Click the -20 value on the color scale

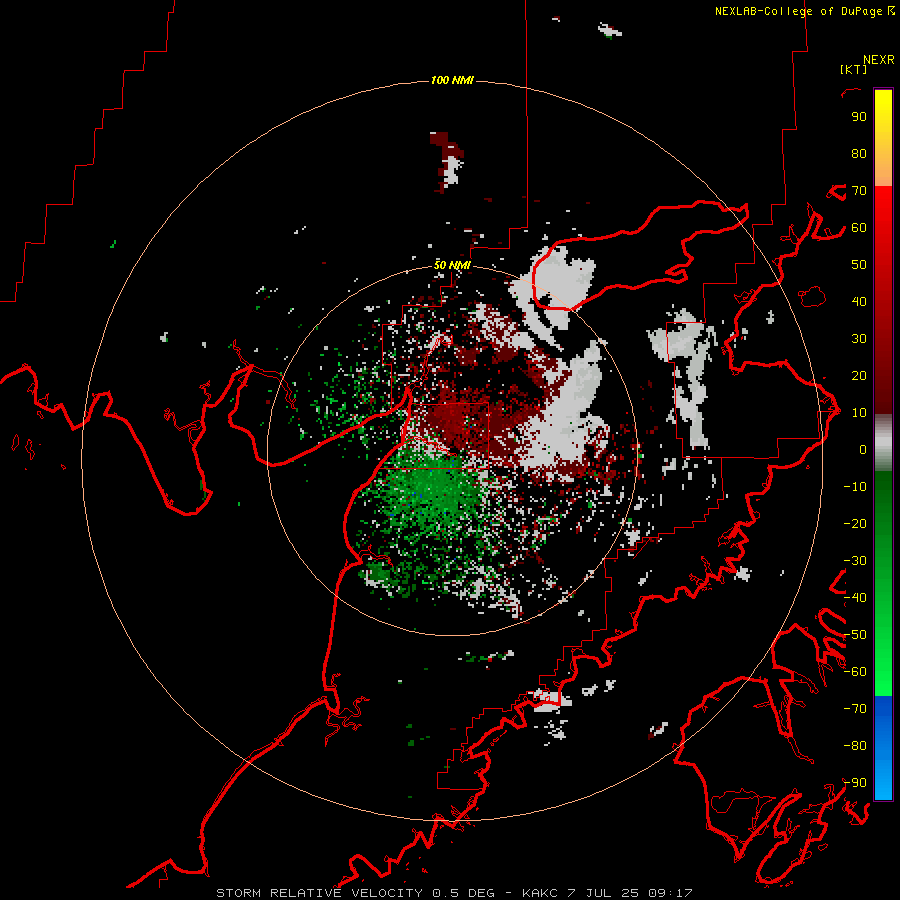tap(855, 523)
